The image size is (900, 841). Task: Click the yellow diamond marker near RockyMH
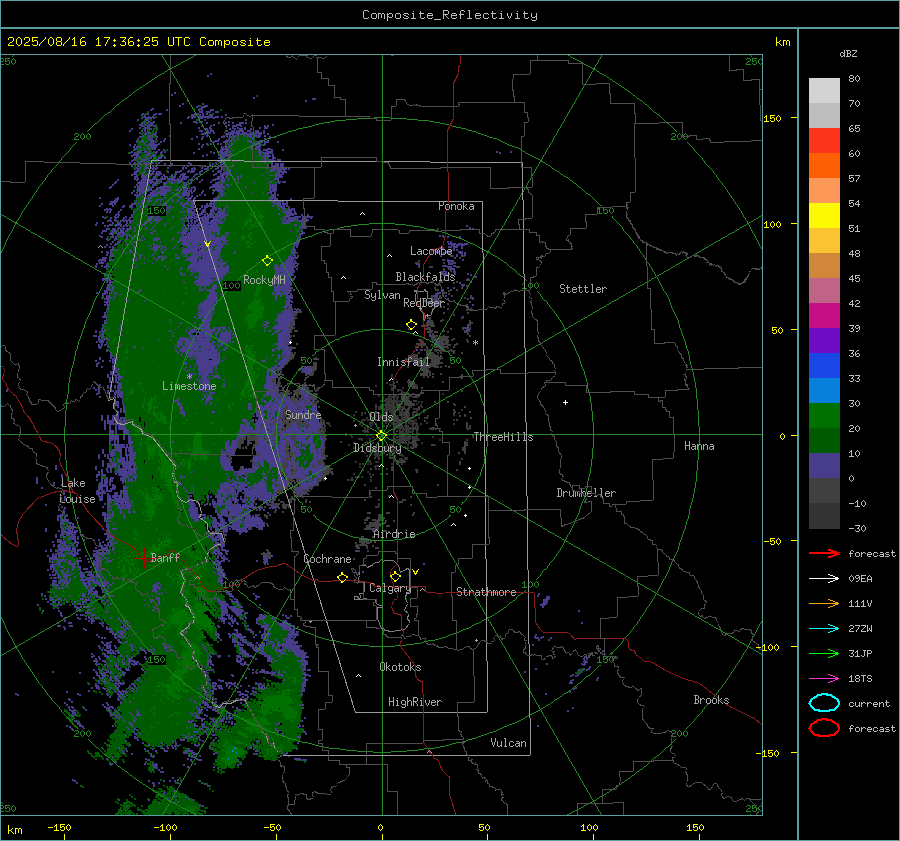(267, 261)
